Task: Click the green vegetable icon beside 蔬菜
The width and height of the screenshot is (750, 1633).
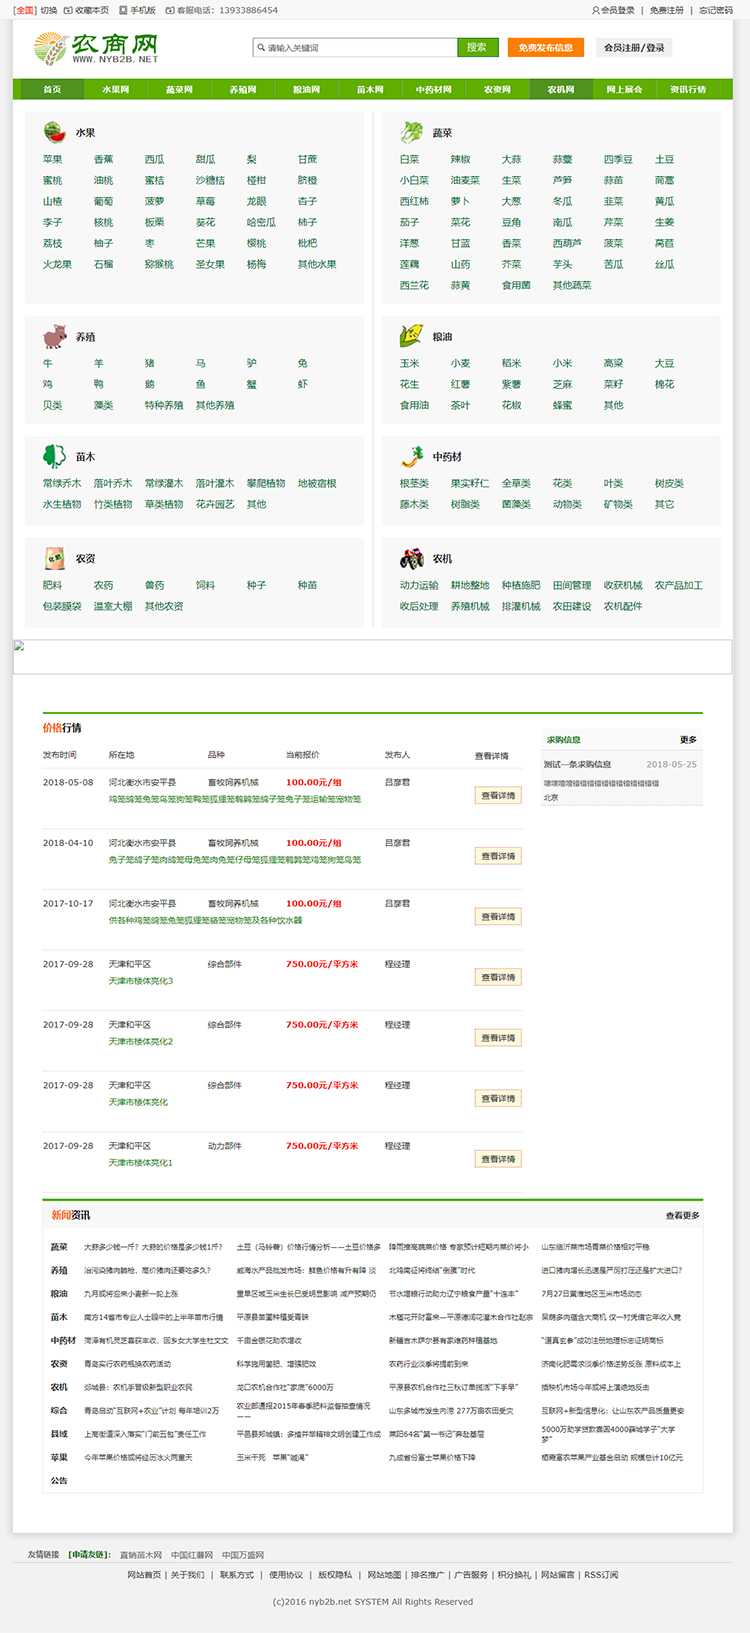Action: click(x=411, y=132)
